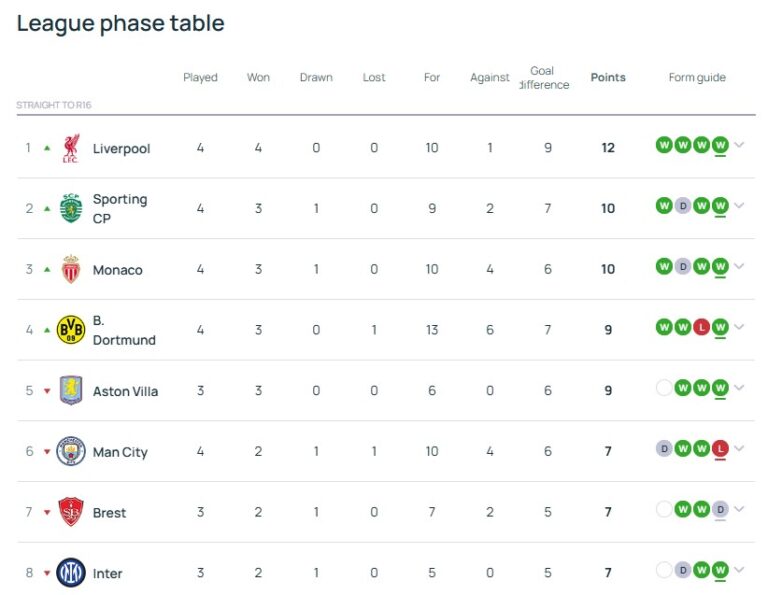Image resolution: width=768 pixels, height=595 pixels.
Task: Click the Man City club crest
Action: (70, 452)
